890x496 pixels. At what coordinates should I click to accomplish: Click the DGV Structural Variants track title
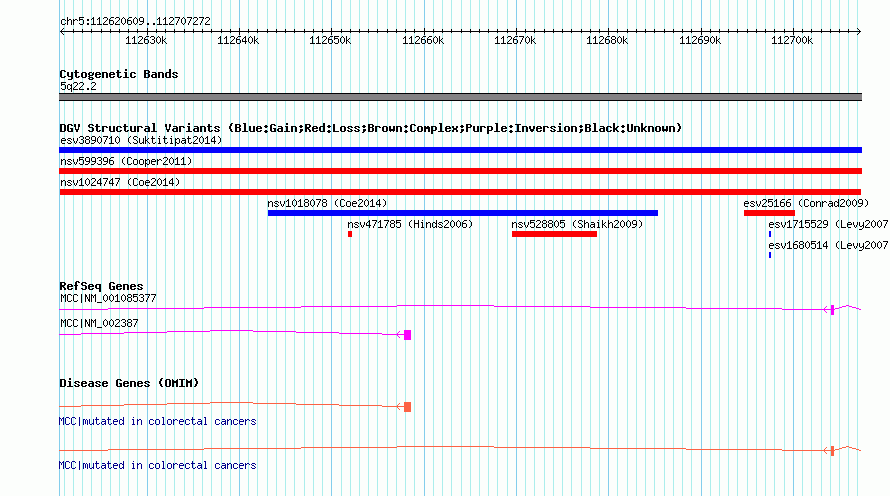[371, 128]
